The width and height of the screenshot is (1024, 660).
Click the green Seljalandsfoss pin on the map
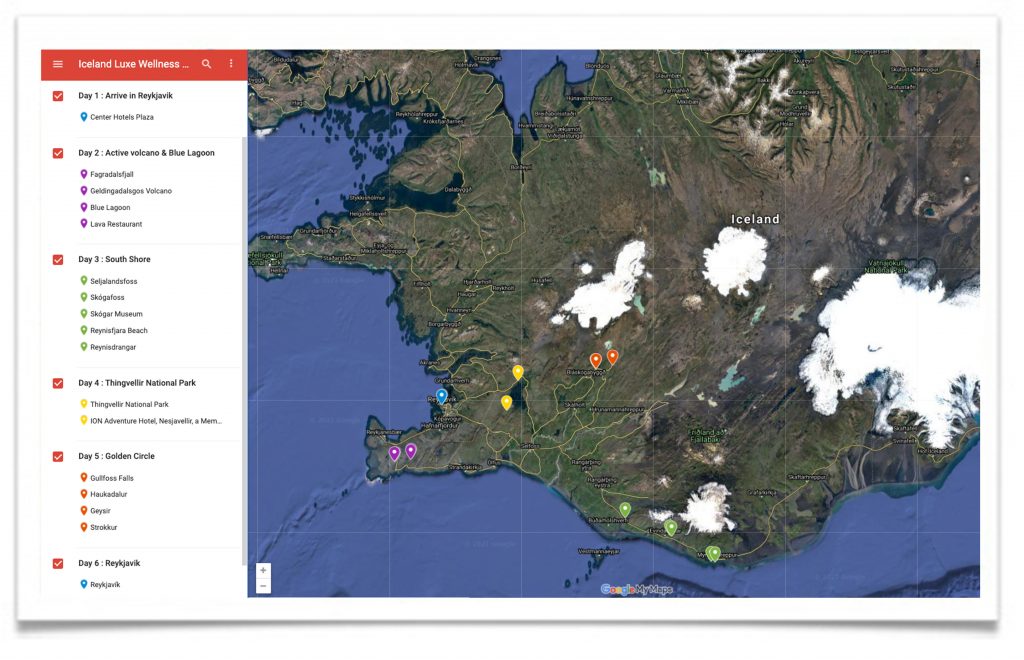click(625, 509)
